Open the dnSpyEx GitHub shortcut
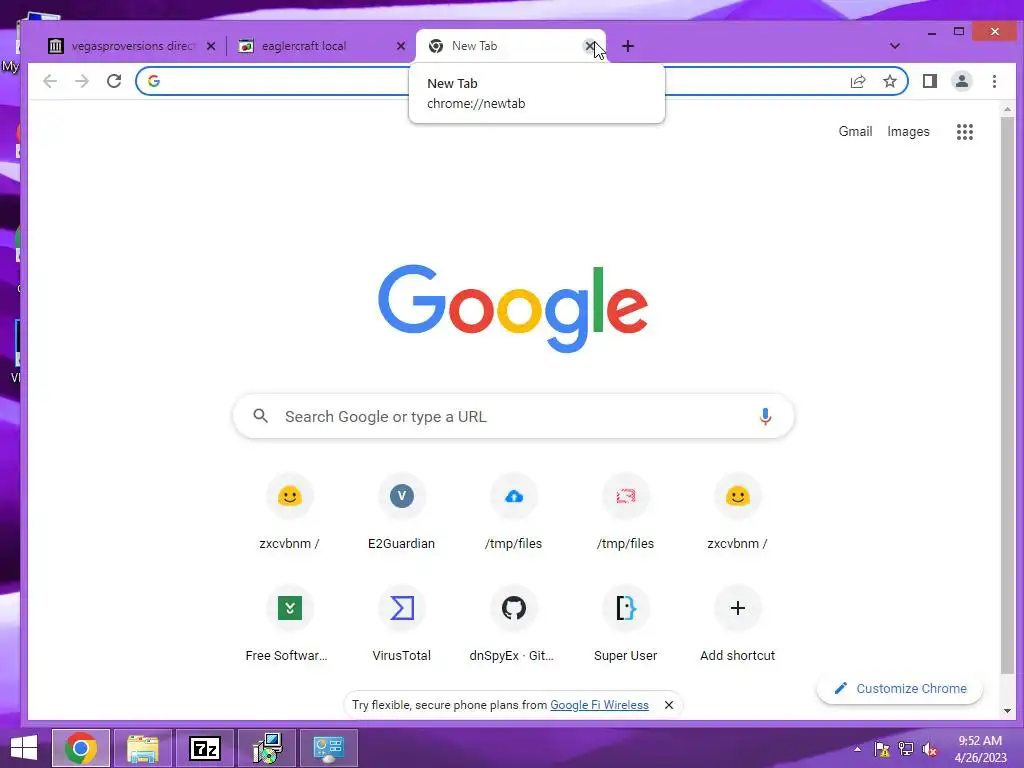Image resolution: width=1024 pixels, height=768 pixels. pyautogui.click(x=514, y=626)
